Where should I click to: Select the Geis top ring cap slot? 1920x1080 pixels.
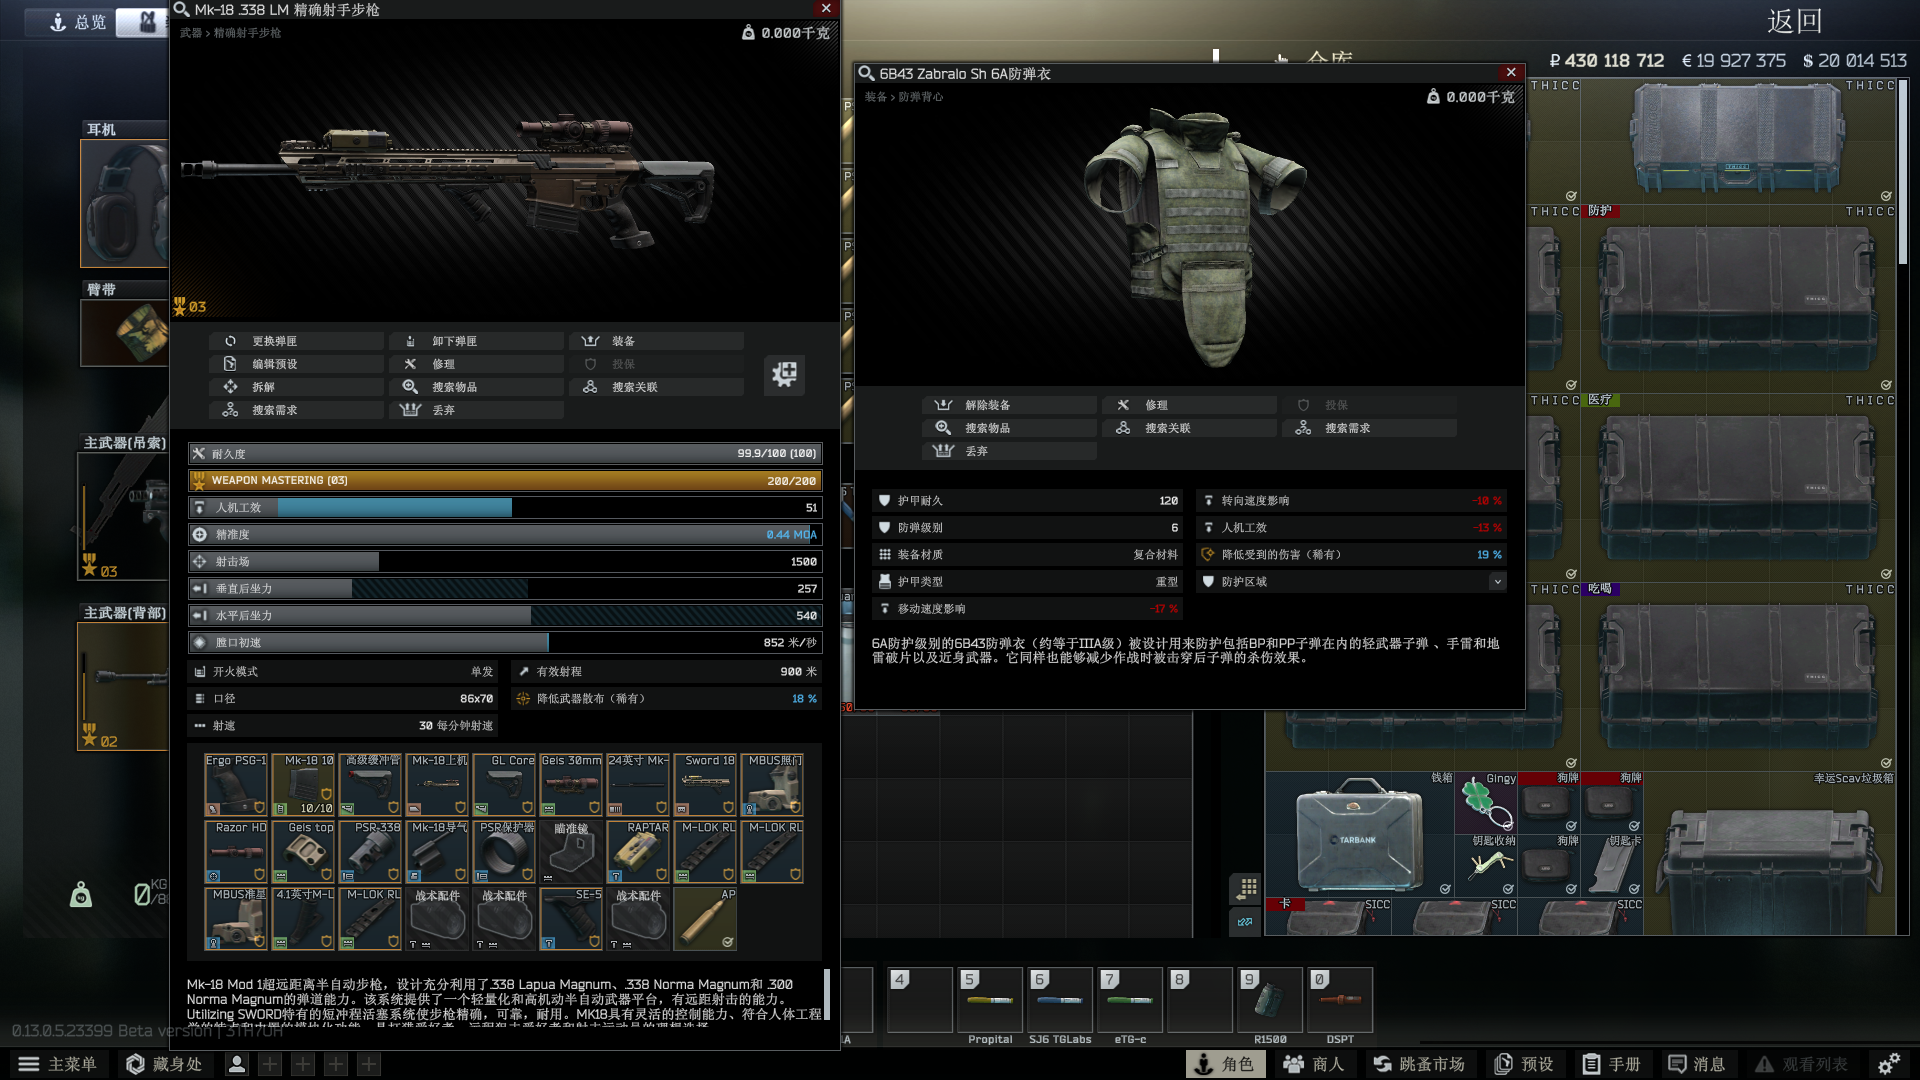point(303,852)
